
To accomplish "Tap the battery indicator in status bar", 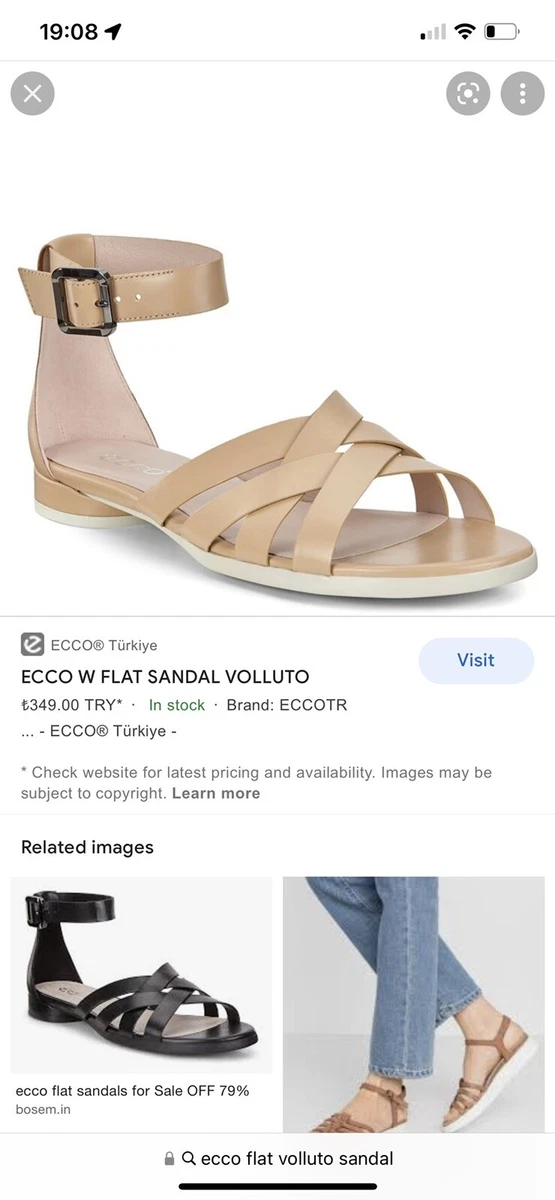I will tap(502, 31).
